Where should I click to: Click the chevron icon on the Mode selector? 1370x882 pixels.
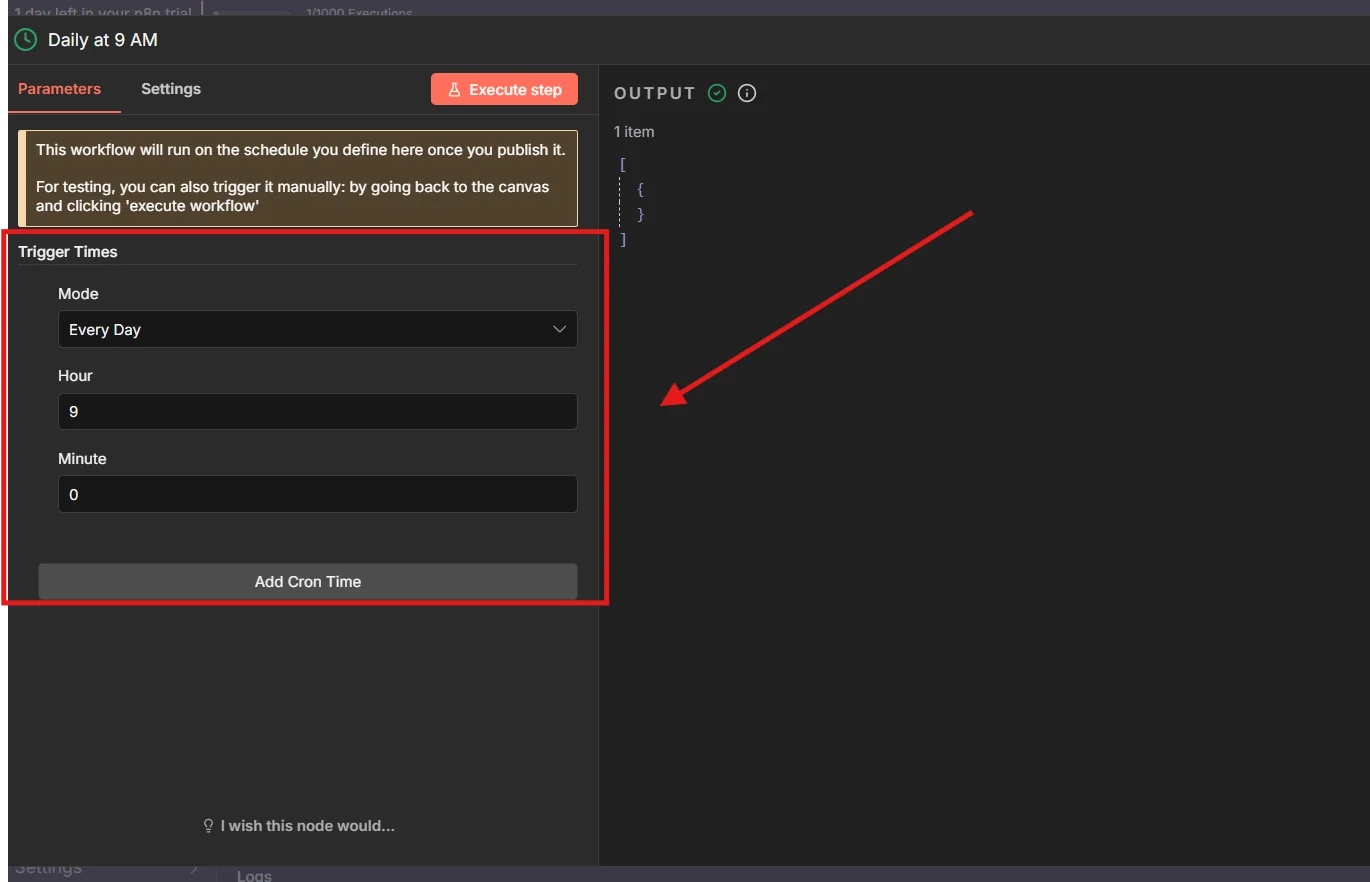pyautogui.click(x=559, y=328)
